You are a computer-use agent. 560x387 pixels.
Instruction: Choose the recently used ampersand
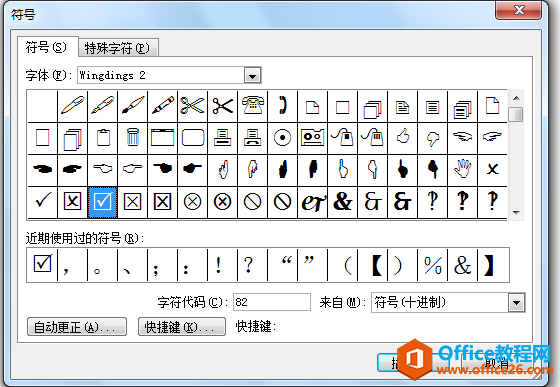coord(462,265)
